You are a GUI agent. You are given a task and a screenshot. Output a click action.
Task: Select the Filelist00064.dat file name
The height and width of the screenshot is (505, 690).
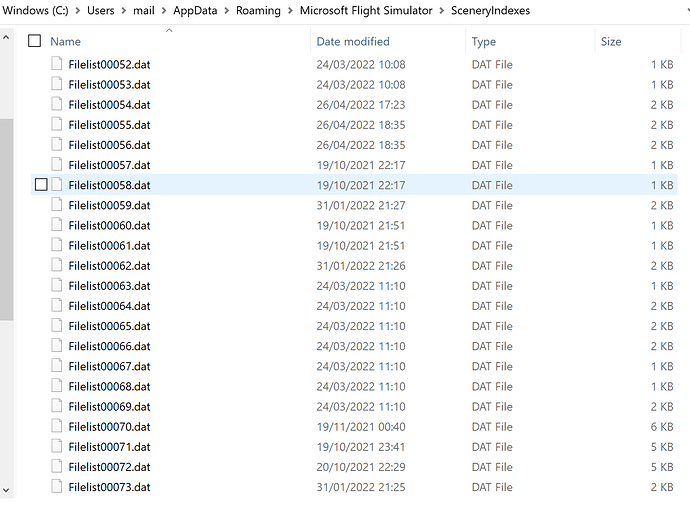(109, 306)
